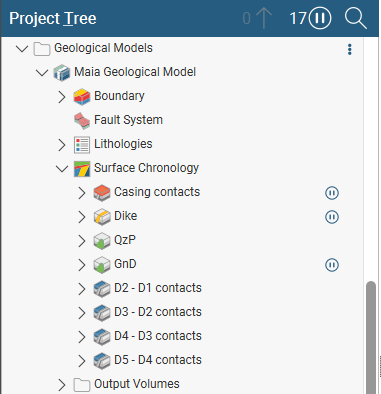Open the Project Tree search magnifier
Screen dimensions: 381x394
click(356, 18)
